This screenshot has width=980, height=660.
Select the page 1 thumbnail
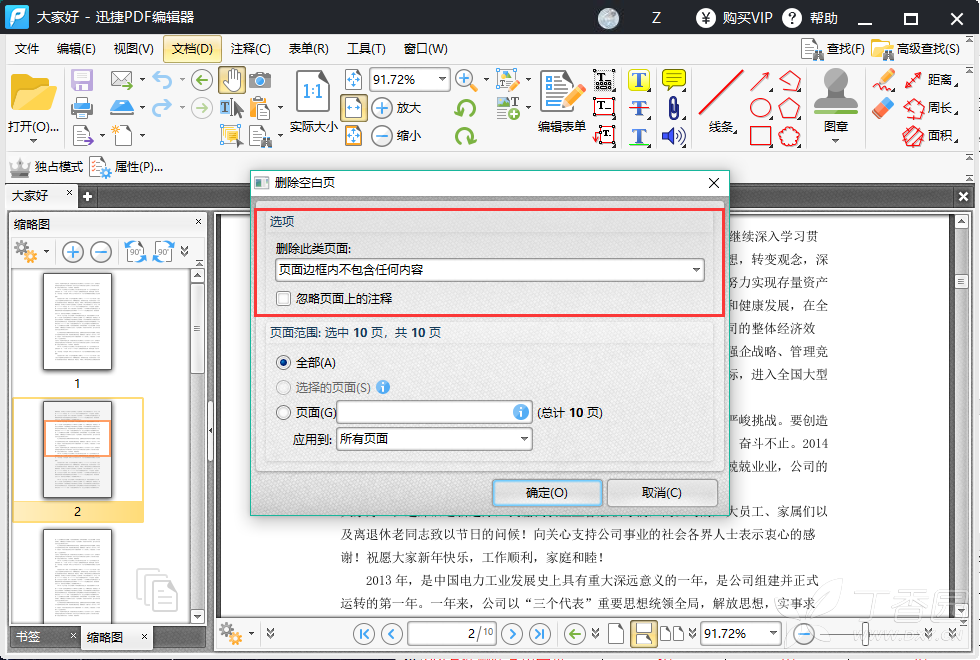78,322
